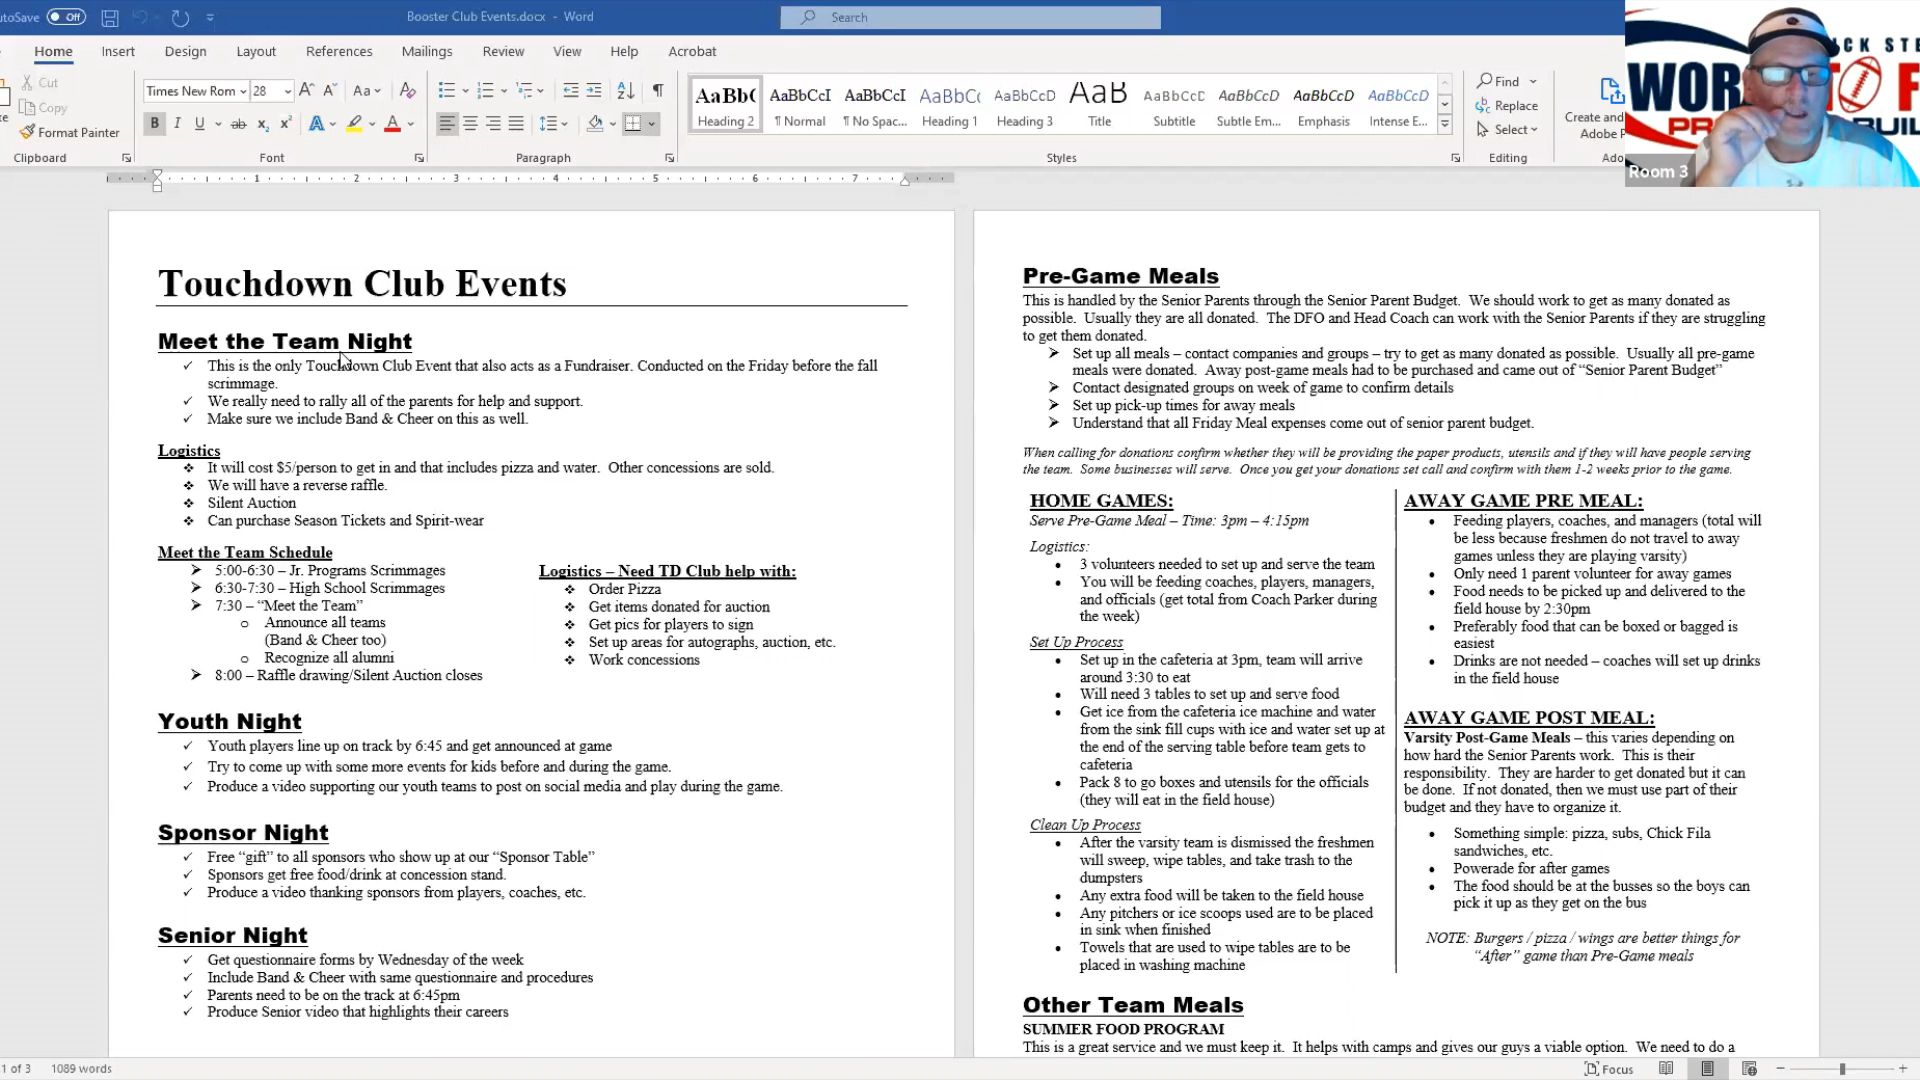Open the font size dropdown
This screenshot has width=1920, height=1080.
point(288,91)
